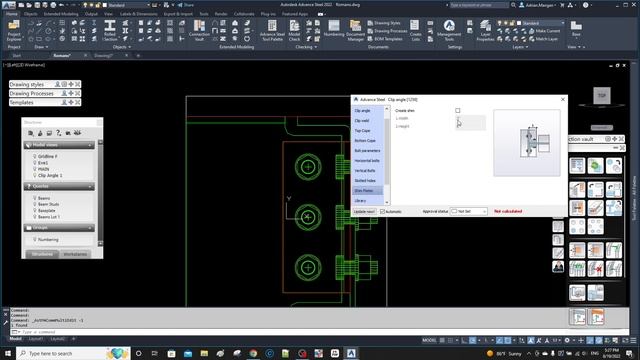This screenshot has width=640, height=360.
Task: Click the search magnifier in title bar
Action: [513, 5]
